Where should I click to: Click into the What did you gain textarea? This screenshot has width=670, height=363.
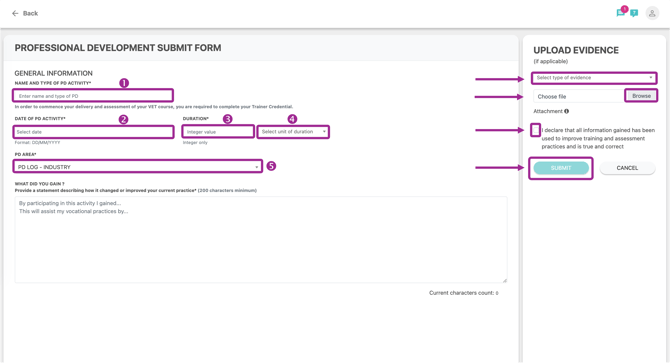pos(261,240)
